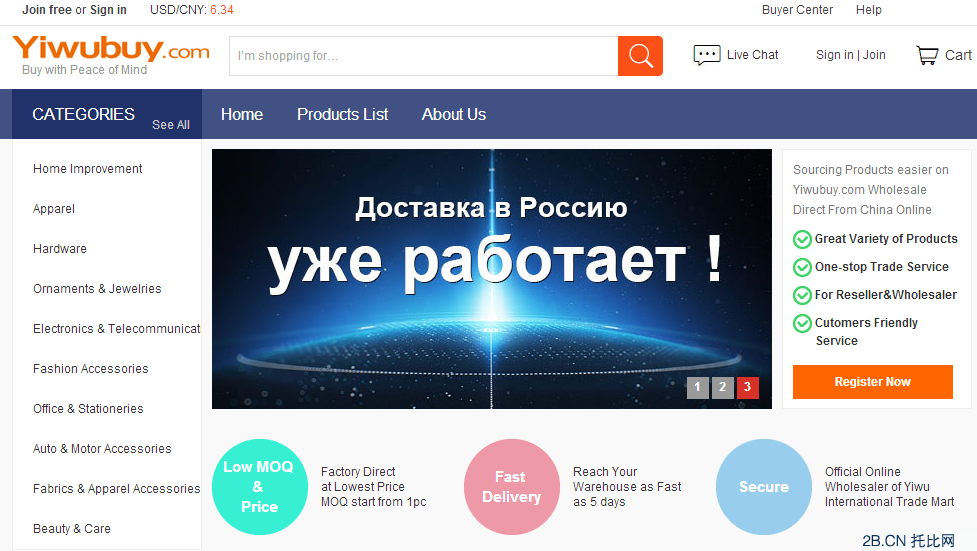Viewport: 977px width, 551px height.
Task: Expand the See All categories link
Action: tap(170, 125)
